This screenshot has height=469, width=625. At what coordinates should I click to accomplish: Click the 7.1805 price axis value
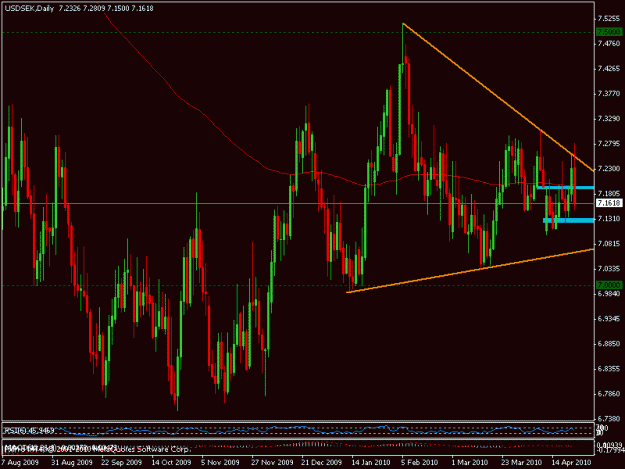[609, 194]
